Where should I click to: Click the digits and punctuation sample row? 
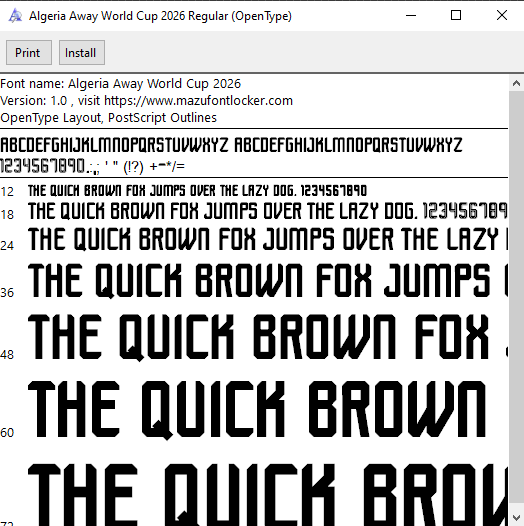[x=92, y=166]
